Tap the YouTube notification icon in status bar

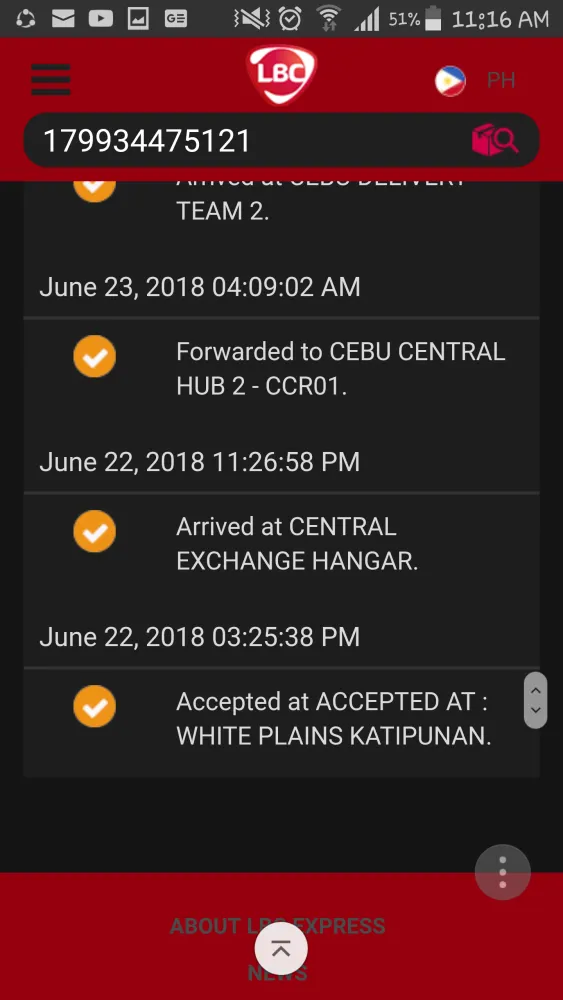click(x=101, y=19)
